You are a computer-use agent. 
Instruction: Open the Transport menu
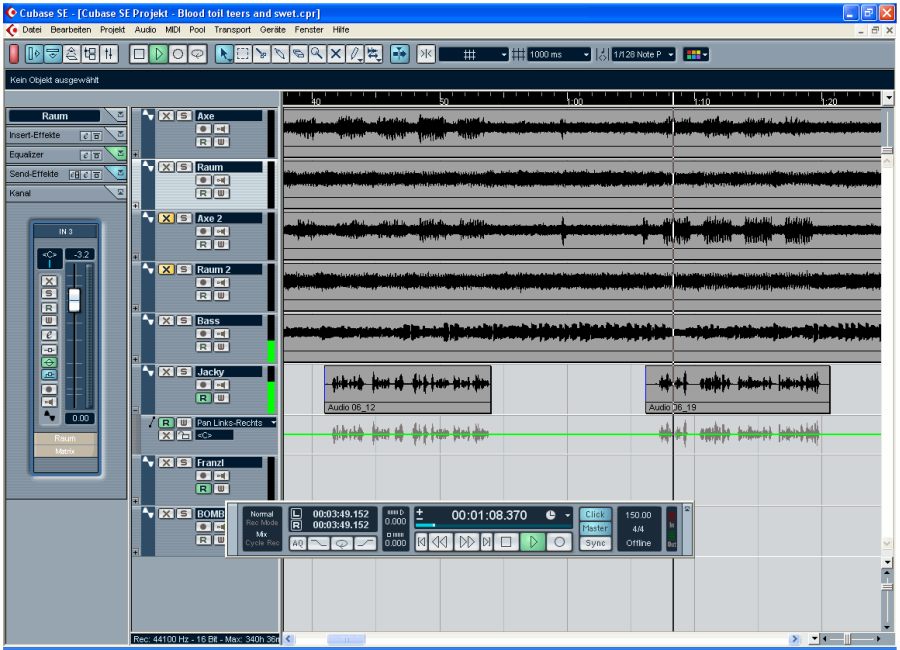point(232,30)
